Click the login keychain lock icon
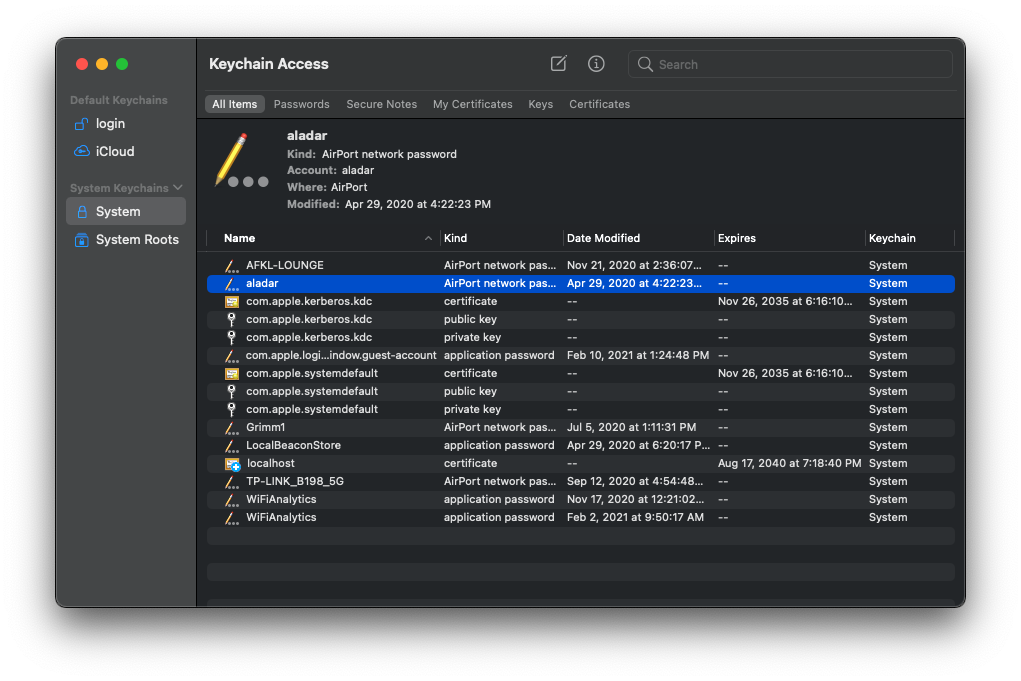 click(82, 124)
